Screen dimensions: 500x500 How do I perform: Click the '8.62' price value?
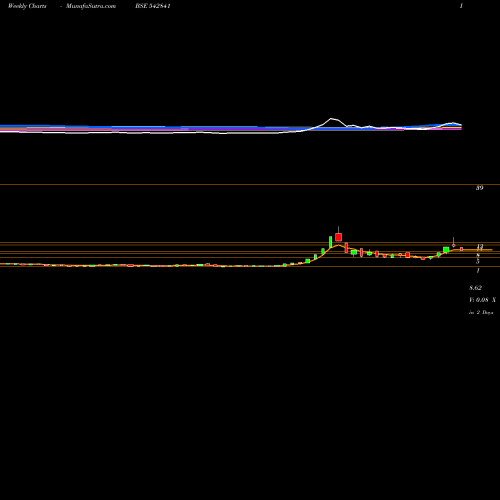pyautogui.click(x=476, y=288)
